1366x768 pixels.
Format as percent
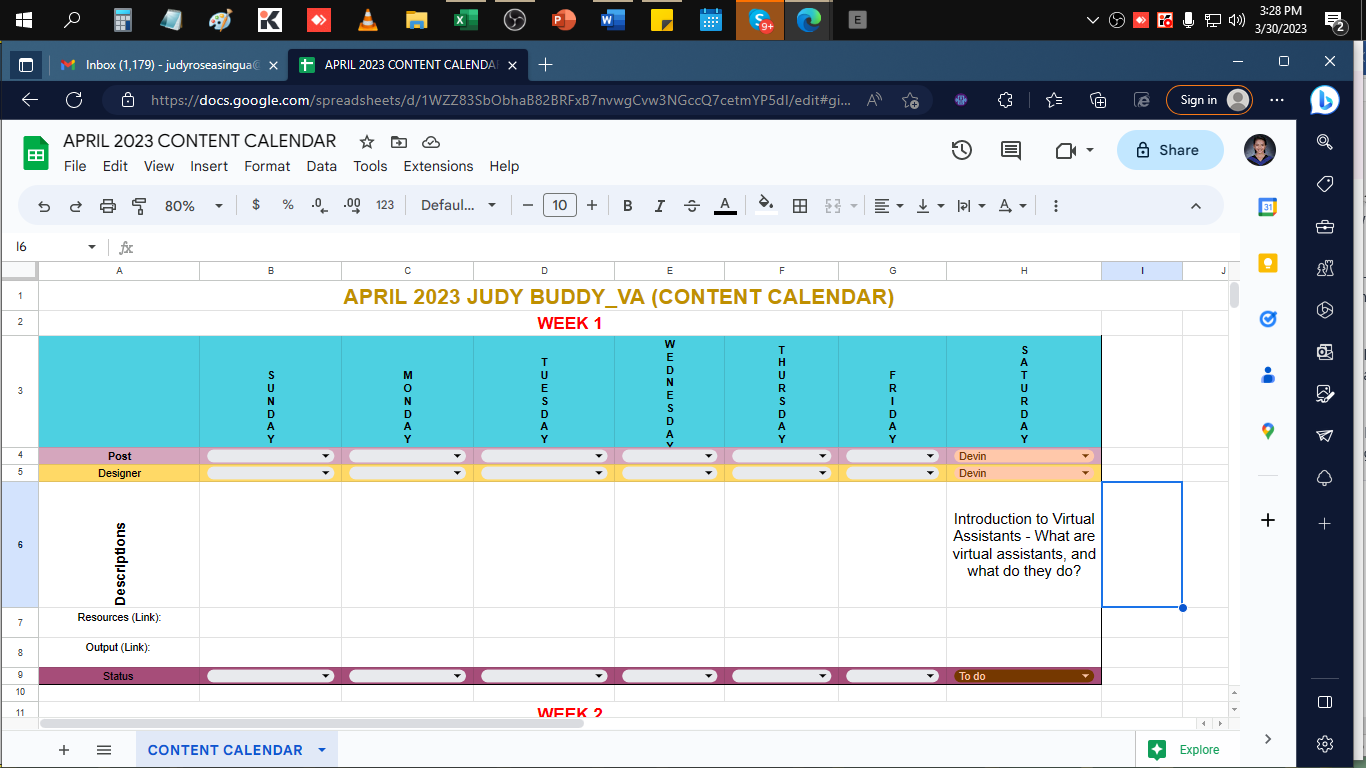click(288, 205)
